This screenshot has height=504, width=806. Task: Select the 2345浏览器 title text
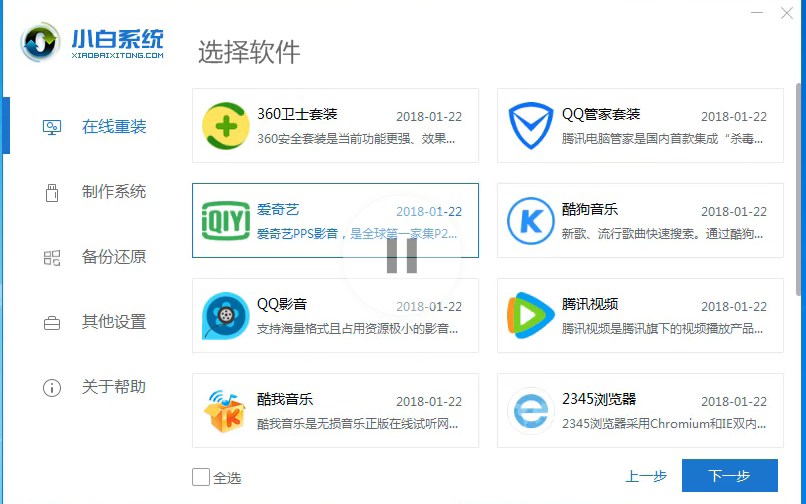pyautogui.click(x=599, y=399)
